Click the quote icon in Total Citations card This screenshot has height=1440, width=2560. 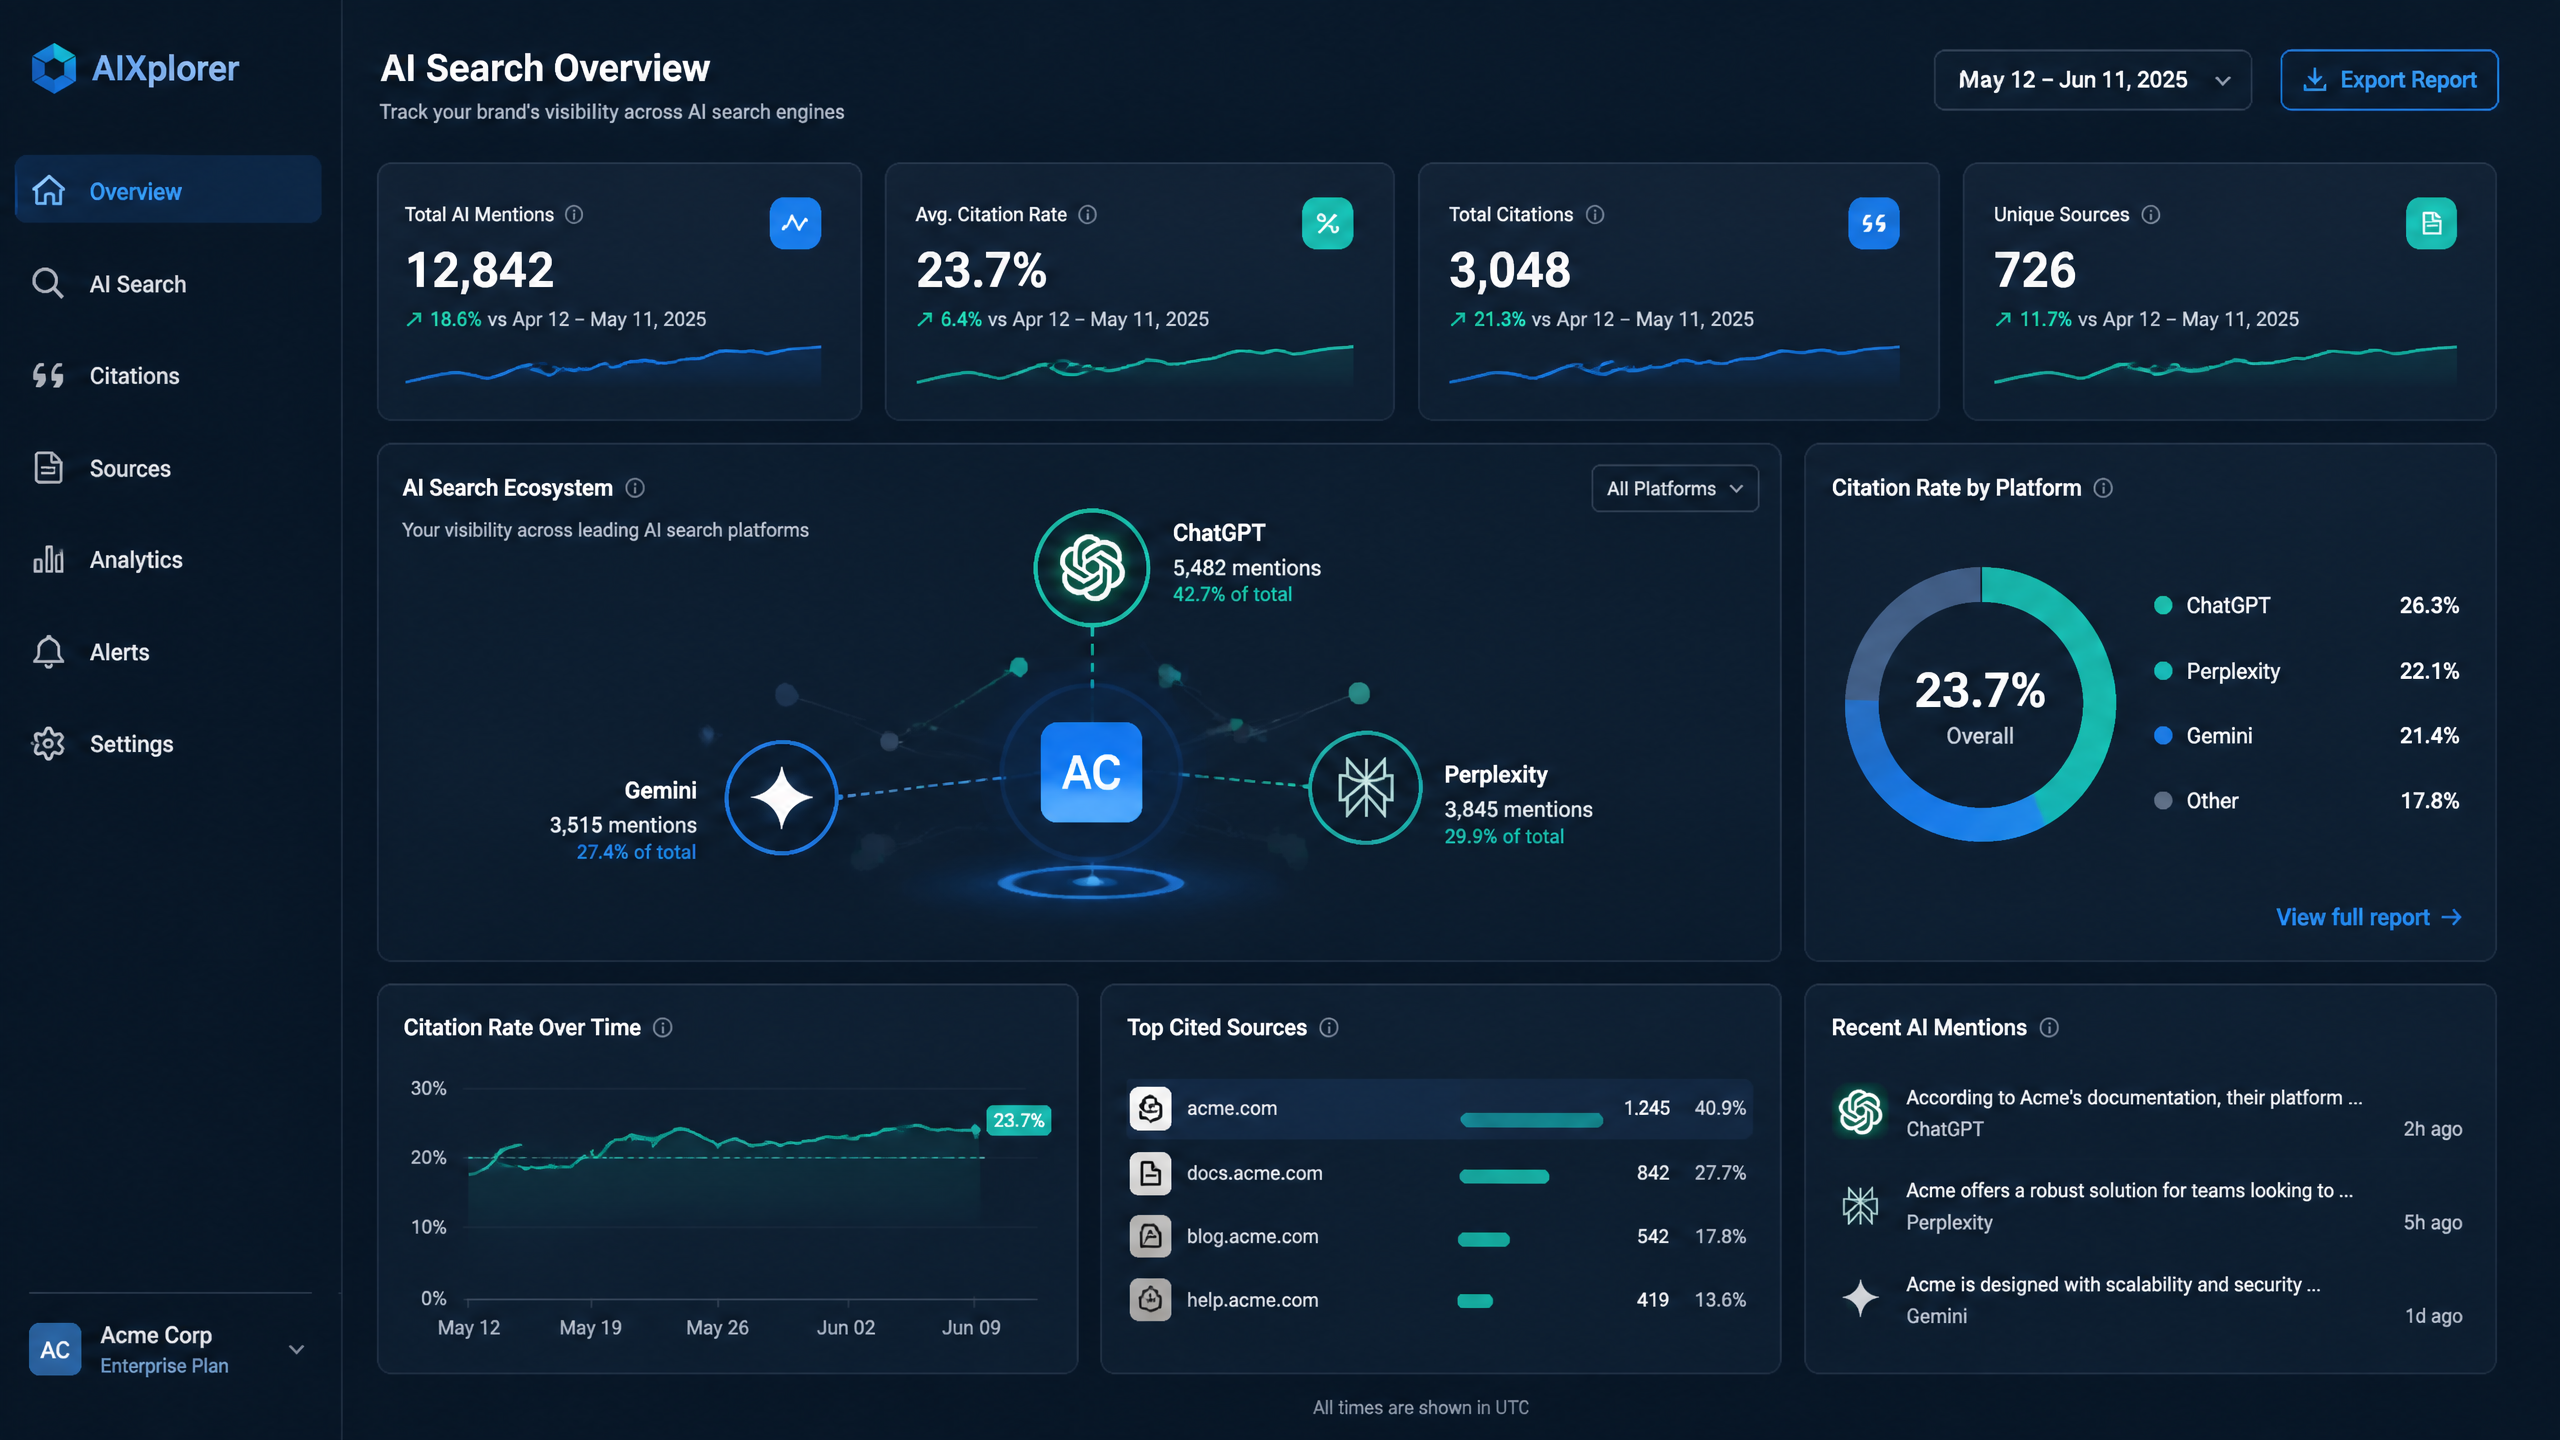(1873, 223)
